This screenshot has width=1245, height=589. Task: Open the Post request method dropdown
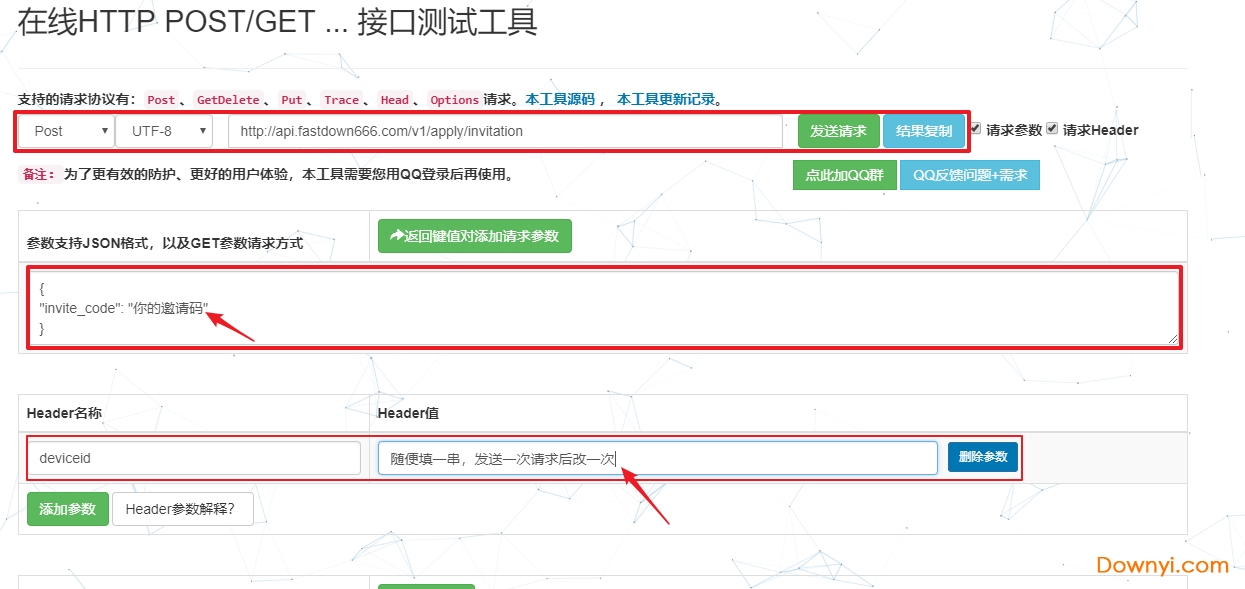pos(66,130)
